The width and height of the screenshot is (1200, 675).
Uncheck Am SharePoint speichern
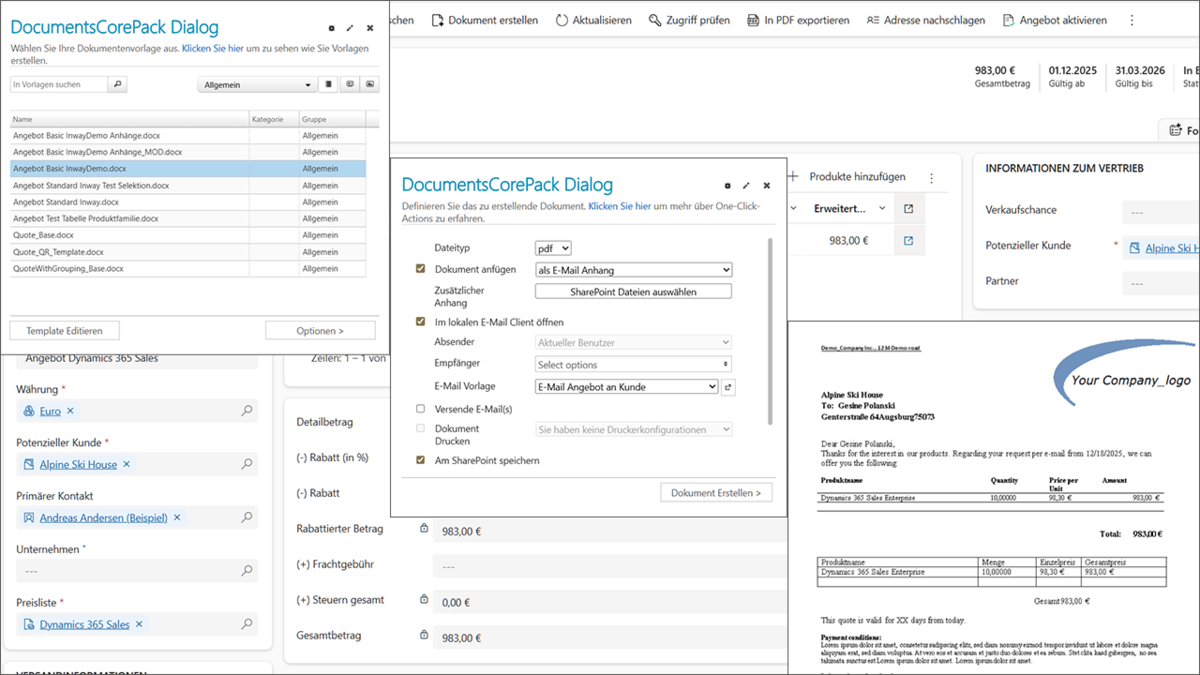tap(421, 461)
